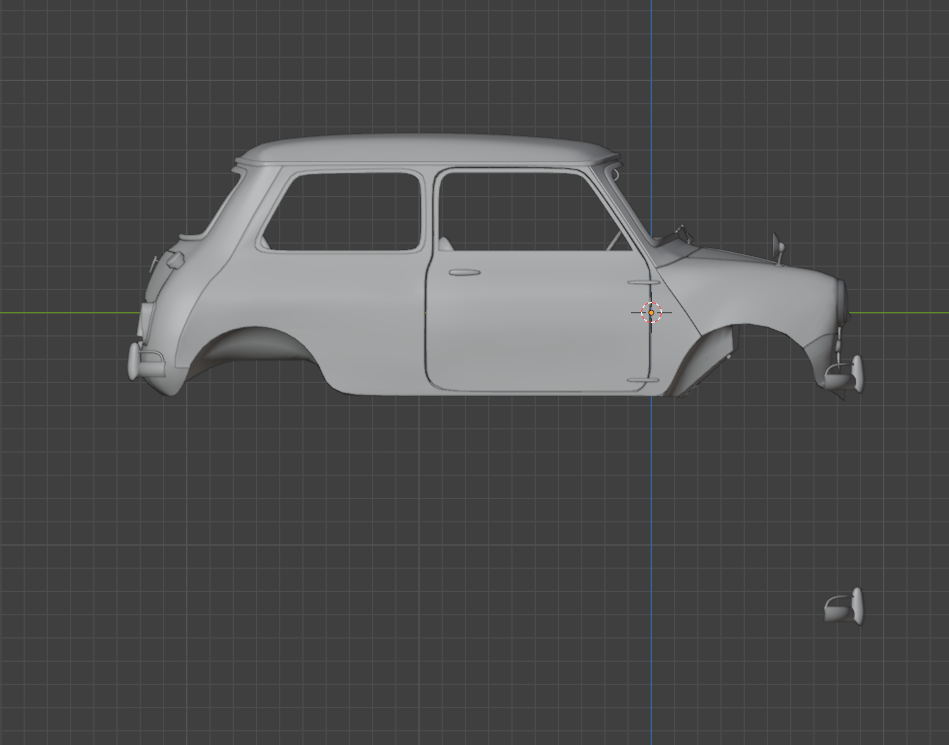Click the fuel filler cap at rear
The height and width of the screenshot is (745, 949).
(x=175, y=260)
